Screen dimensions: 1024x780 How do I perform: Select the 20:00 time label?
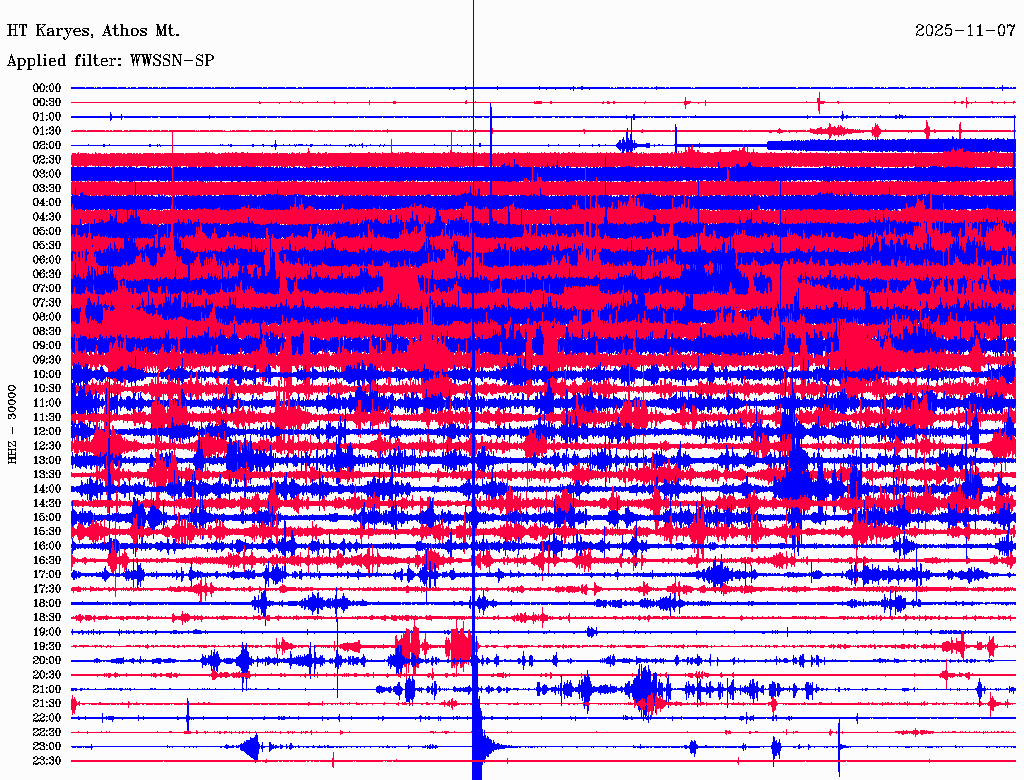coord(47,660)
